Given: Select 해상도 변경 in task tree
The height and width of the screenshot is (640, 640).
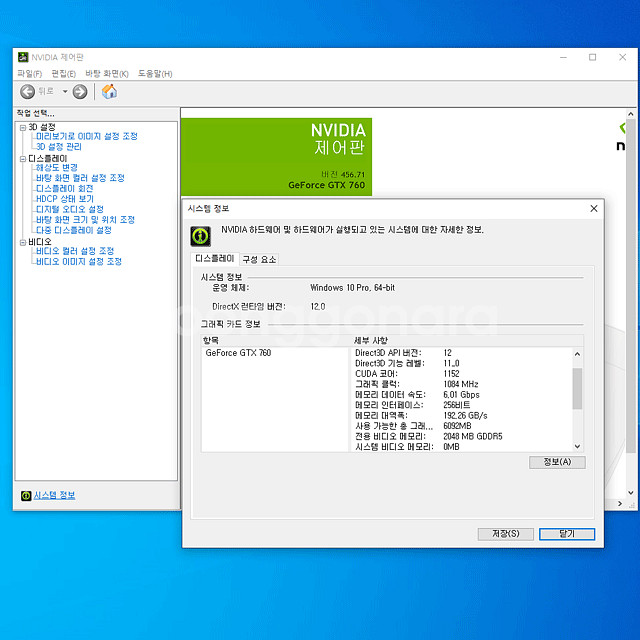Looking at the screenshot, I should (x=57, y=167).
